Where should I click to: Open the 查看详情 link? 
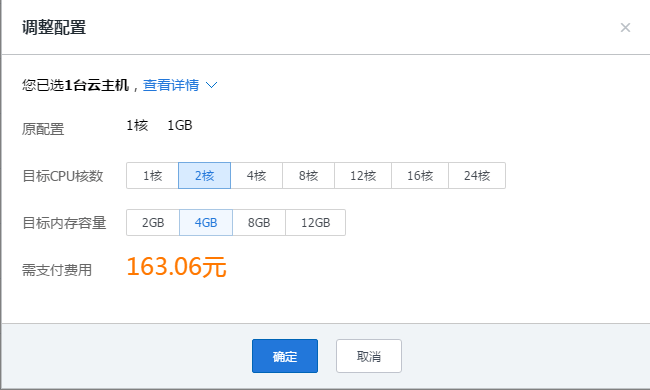tap(171, 85)
